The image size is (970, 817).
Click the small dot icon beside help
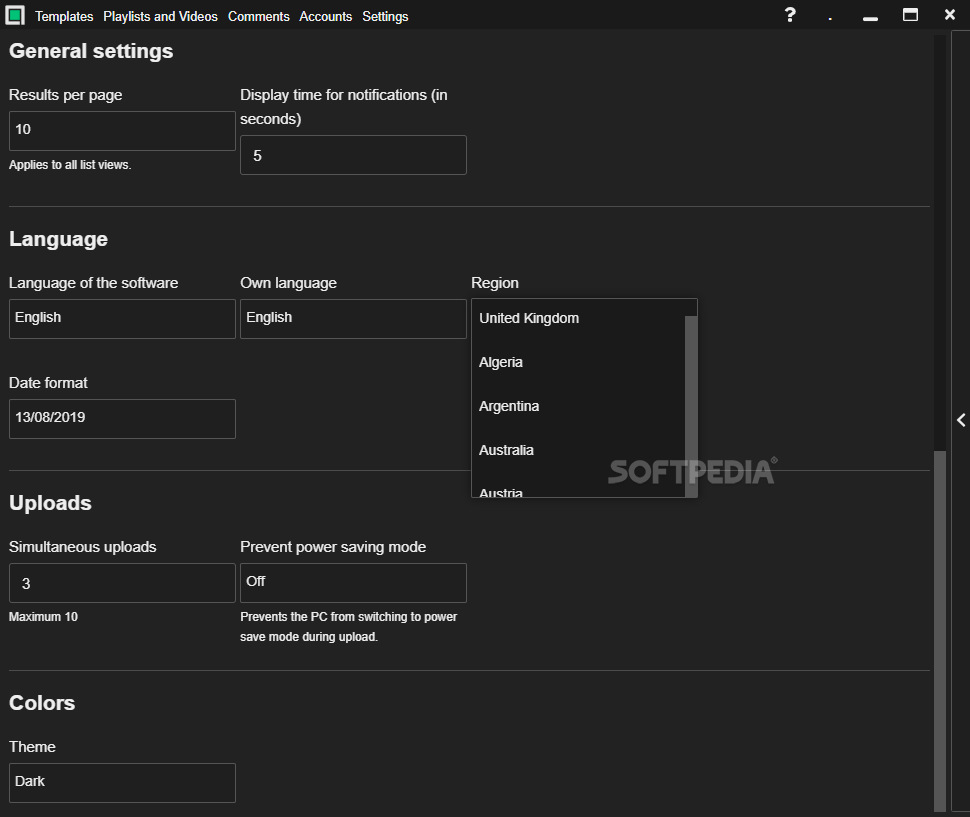coord(830,19)
